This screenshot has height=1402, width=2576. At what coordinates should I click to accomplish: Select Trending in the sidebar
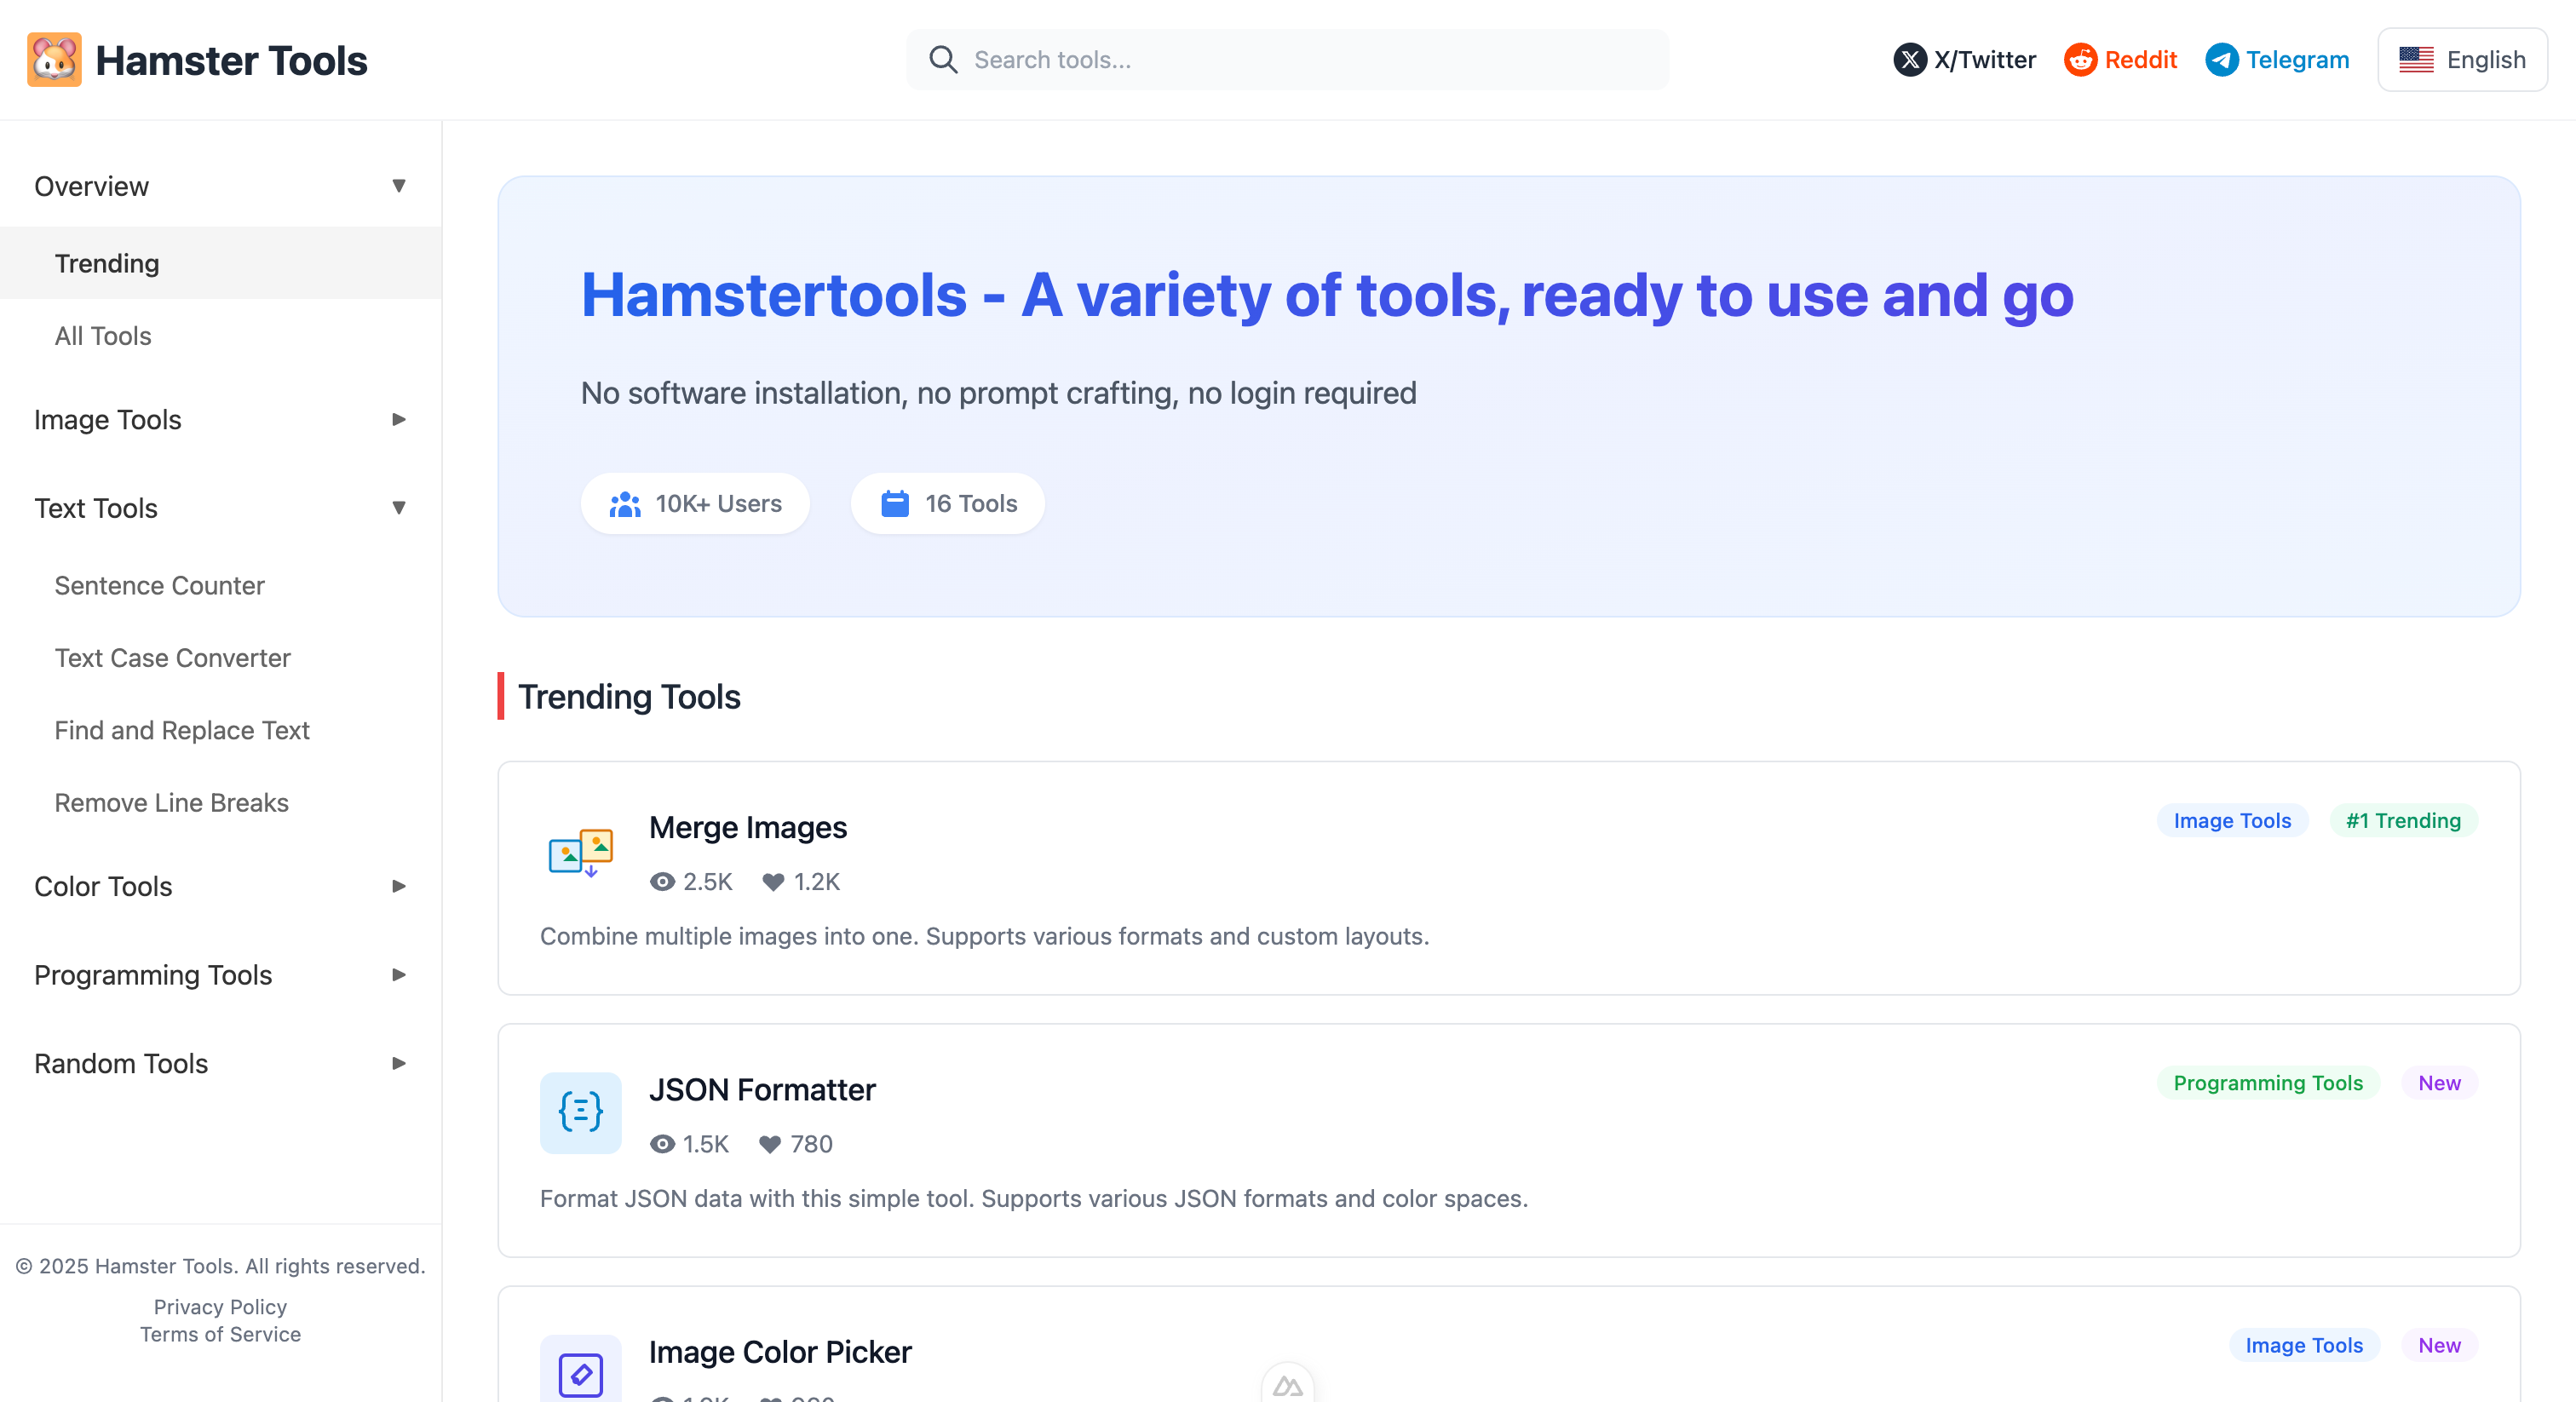220,263
